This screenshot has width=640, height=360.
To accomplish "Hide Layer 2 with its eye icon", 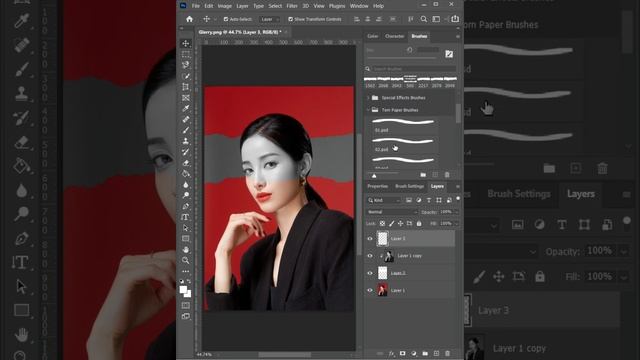I will point(370,273).
